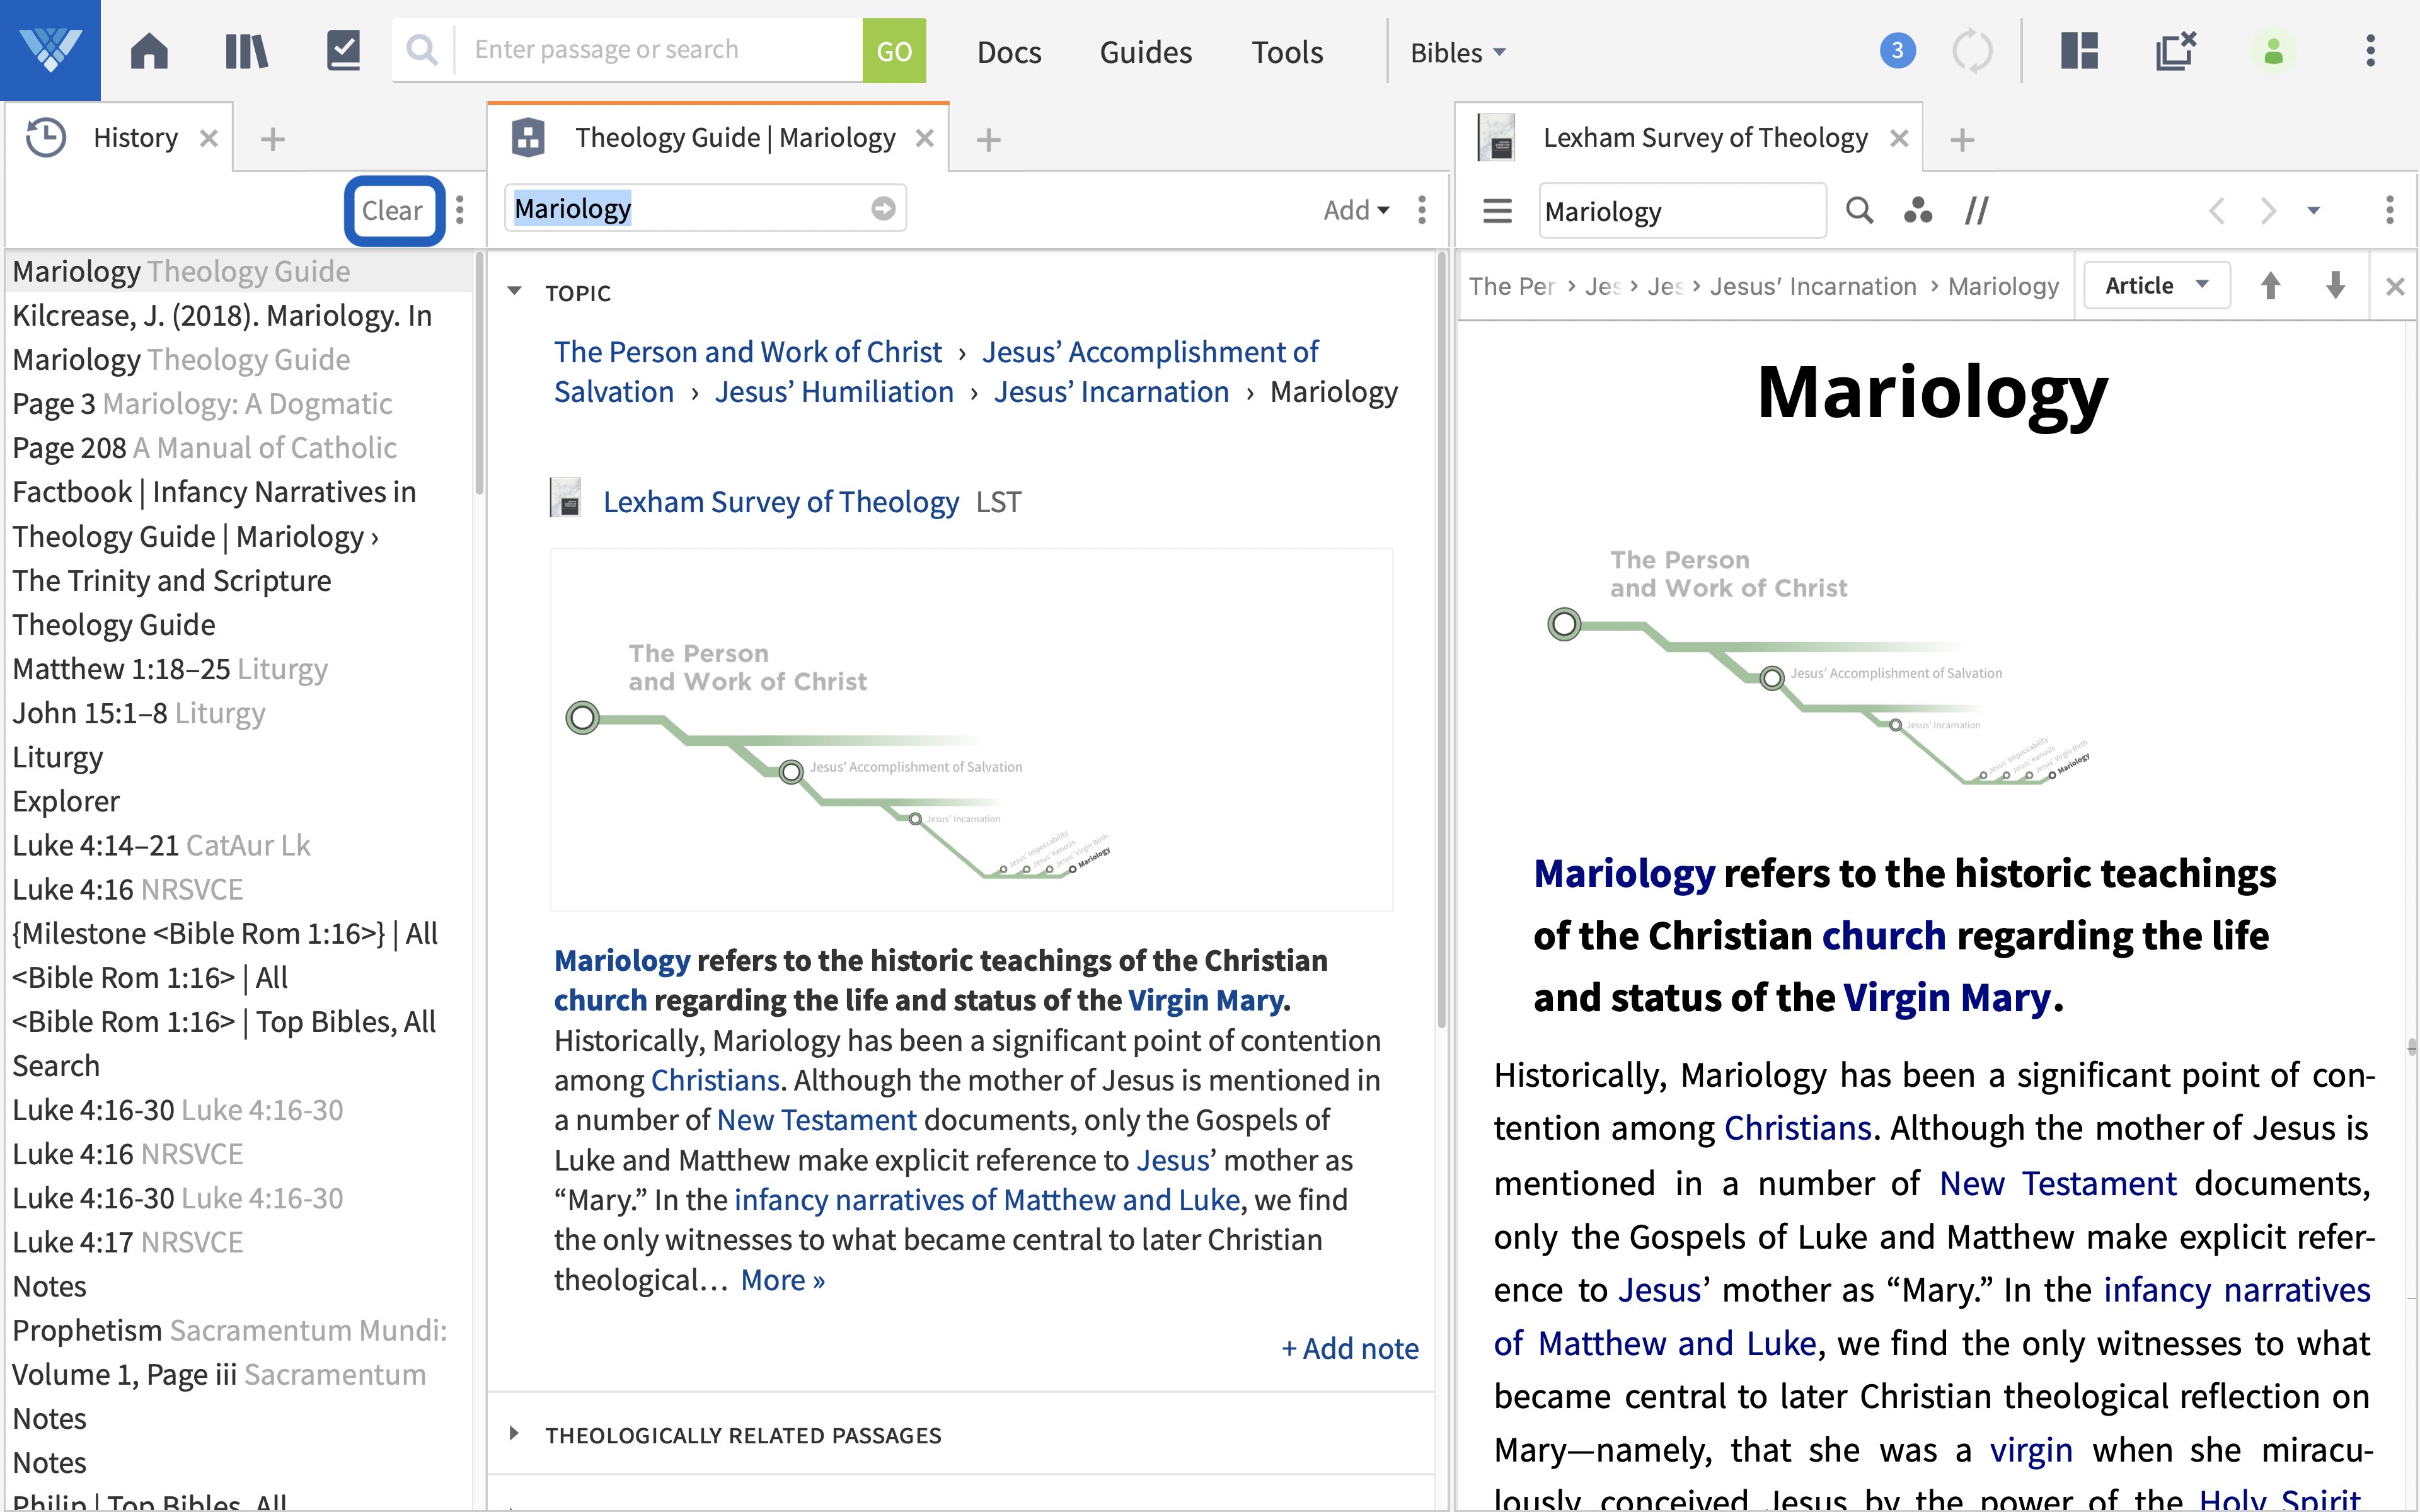Image resolution: width=2420 pixels, height=1512 pixels.
Task: Click the parallel resources slashes icon
Action: [x=1977, y=210]
